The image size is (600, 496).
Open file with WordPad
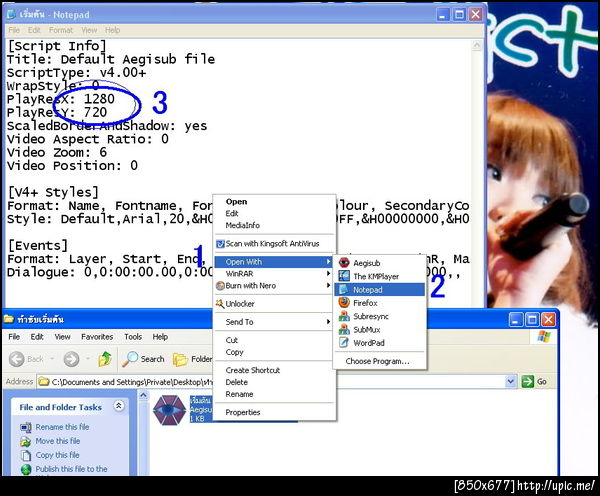[380, 343]
